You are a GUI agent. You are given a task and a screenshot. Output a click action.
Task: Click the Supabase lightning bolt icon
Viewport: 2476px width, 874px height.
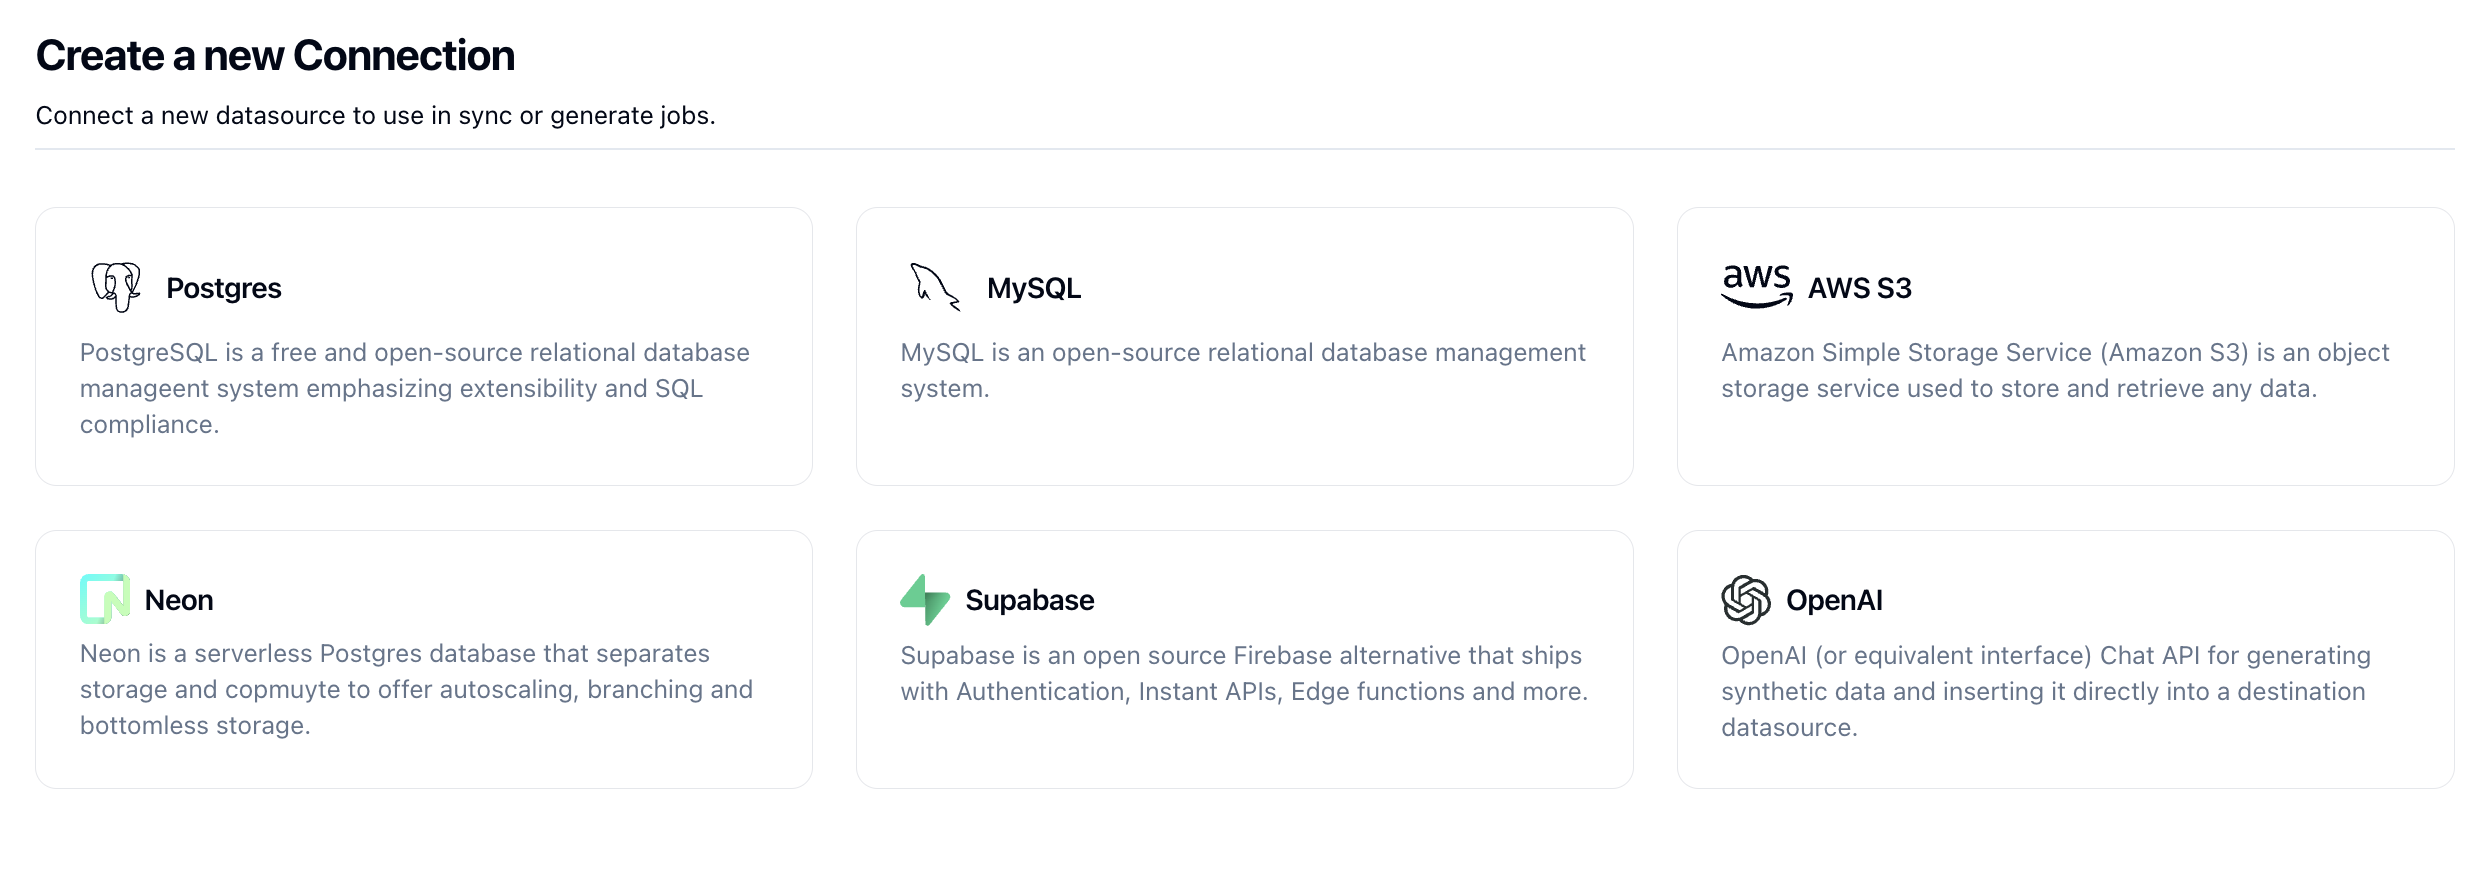point(925,600)
